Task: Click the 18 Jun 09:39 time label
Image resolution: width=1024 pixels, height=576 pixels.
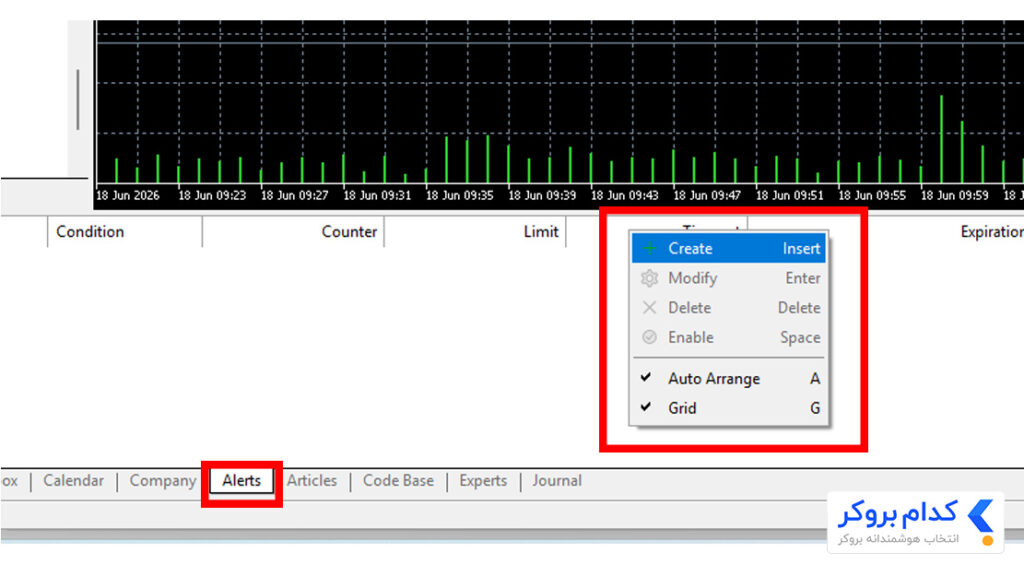Action: [x=542, y=195]
